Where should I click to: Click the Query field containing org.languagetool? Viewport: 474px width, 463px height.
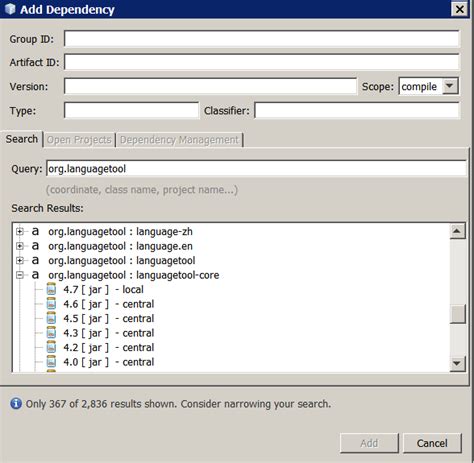pyautogui.click(x=256, y=169)
